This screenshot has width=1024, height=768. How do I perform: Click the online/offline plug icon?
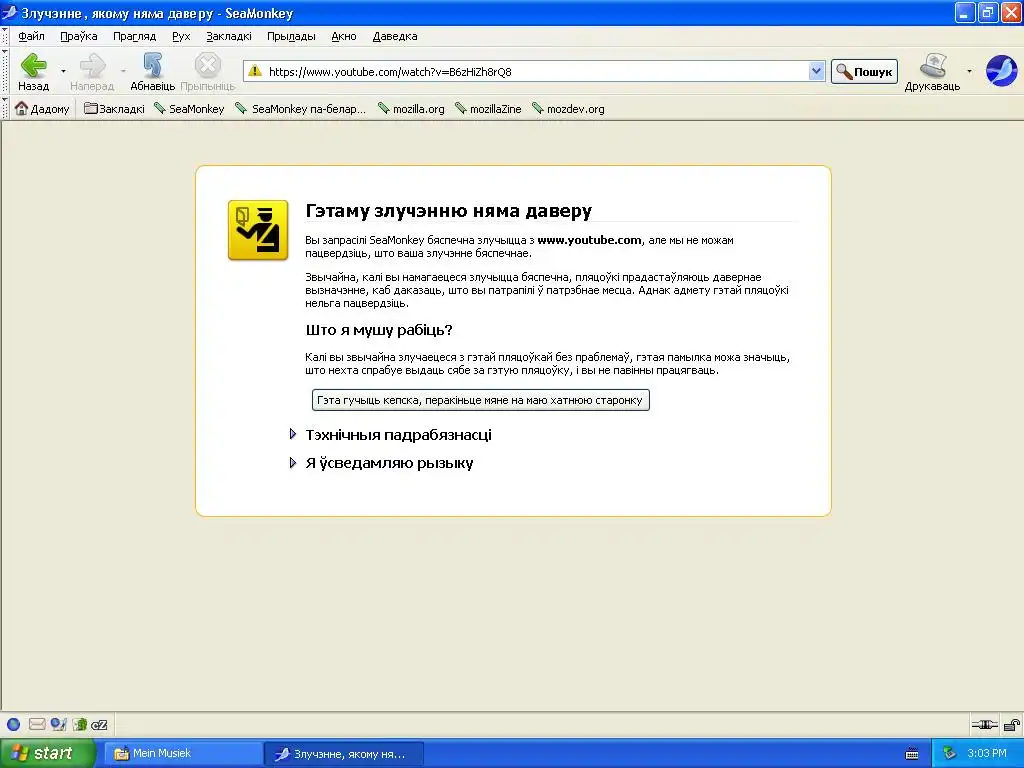click(x=984, y=724)
